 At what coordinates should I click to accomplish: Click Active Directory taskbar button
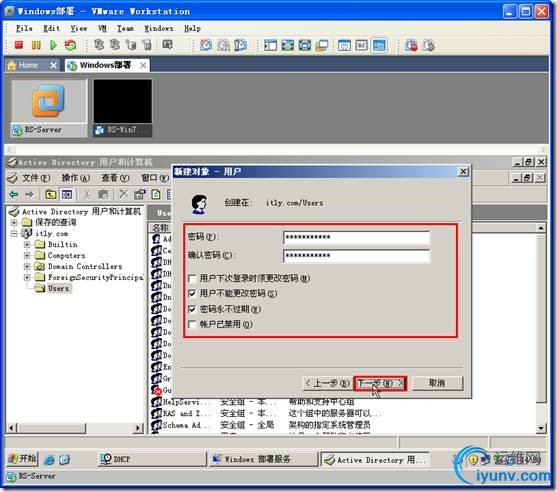pyautogui.click(x=375, y=459)
